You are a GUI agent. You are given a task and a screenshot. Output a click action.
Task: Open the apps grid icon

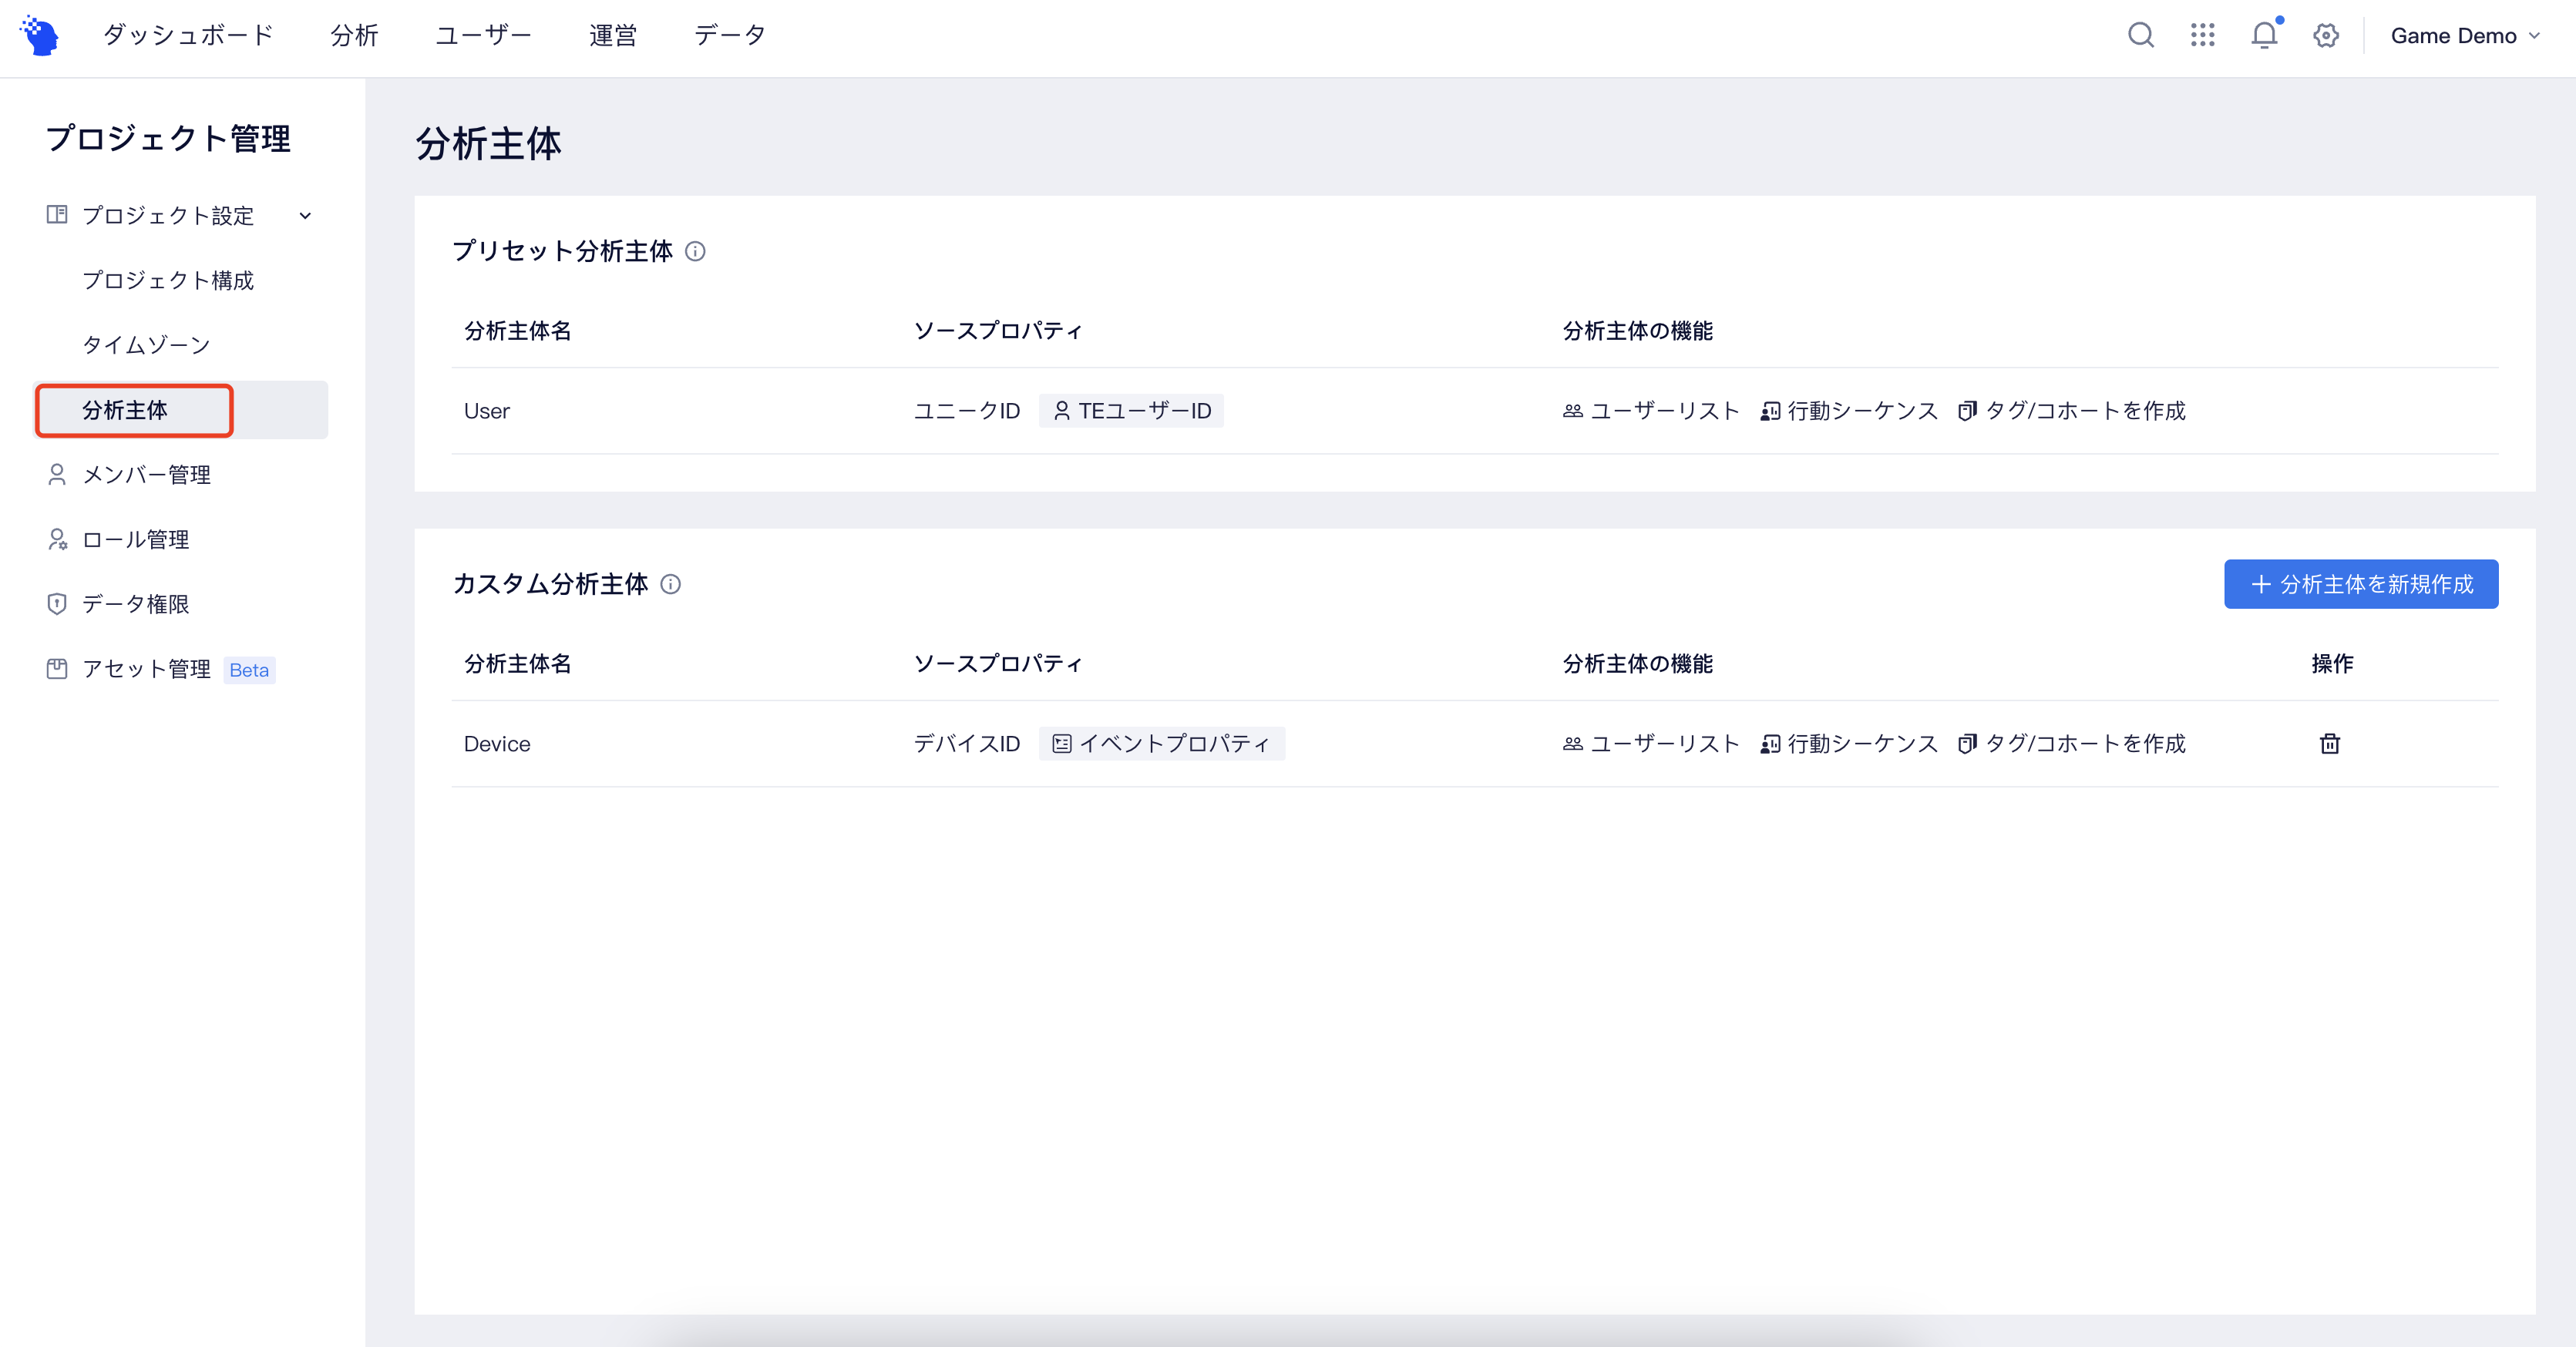(x=2202, y=36)
